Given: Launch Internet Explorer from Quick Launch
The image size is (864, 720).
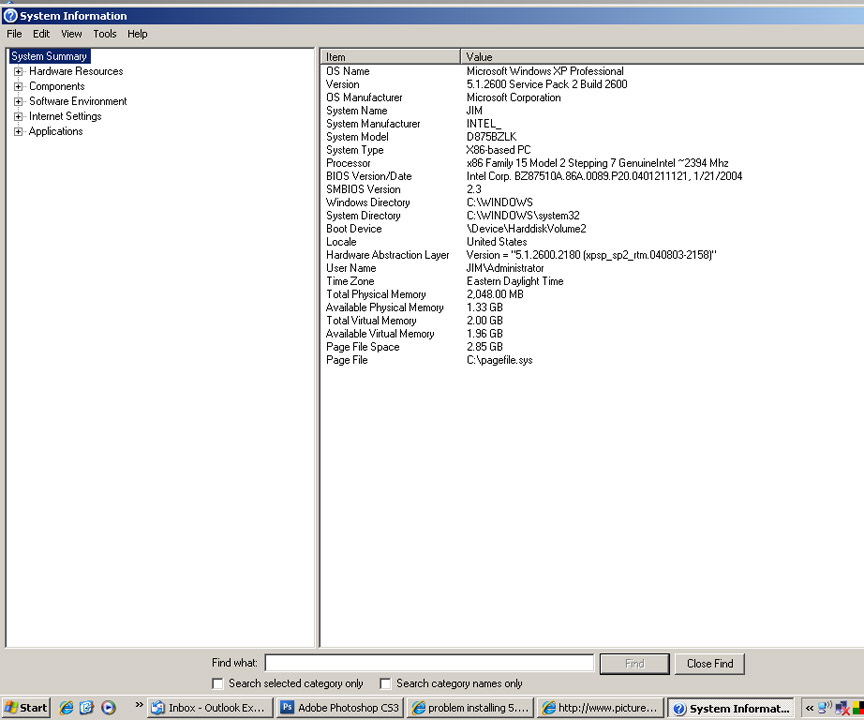Looking at the screenshot, I should 66,708.
